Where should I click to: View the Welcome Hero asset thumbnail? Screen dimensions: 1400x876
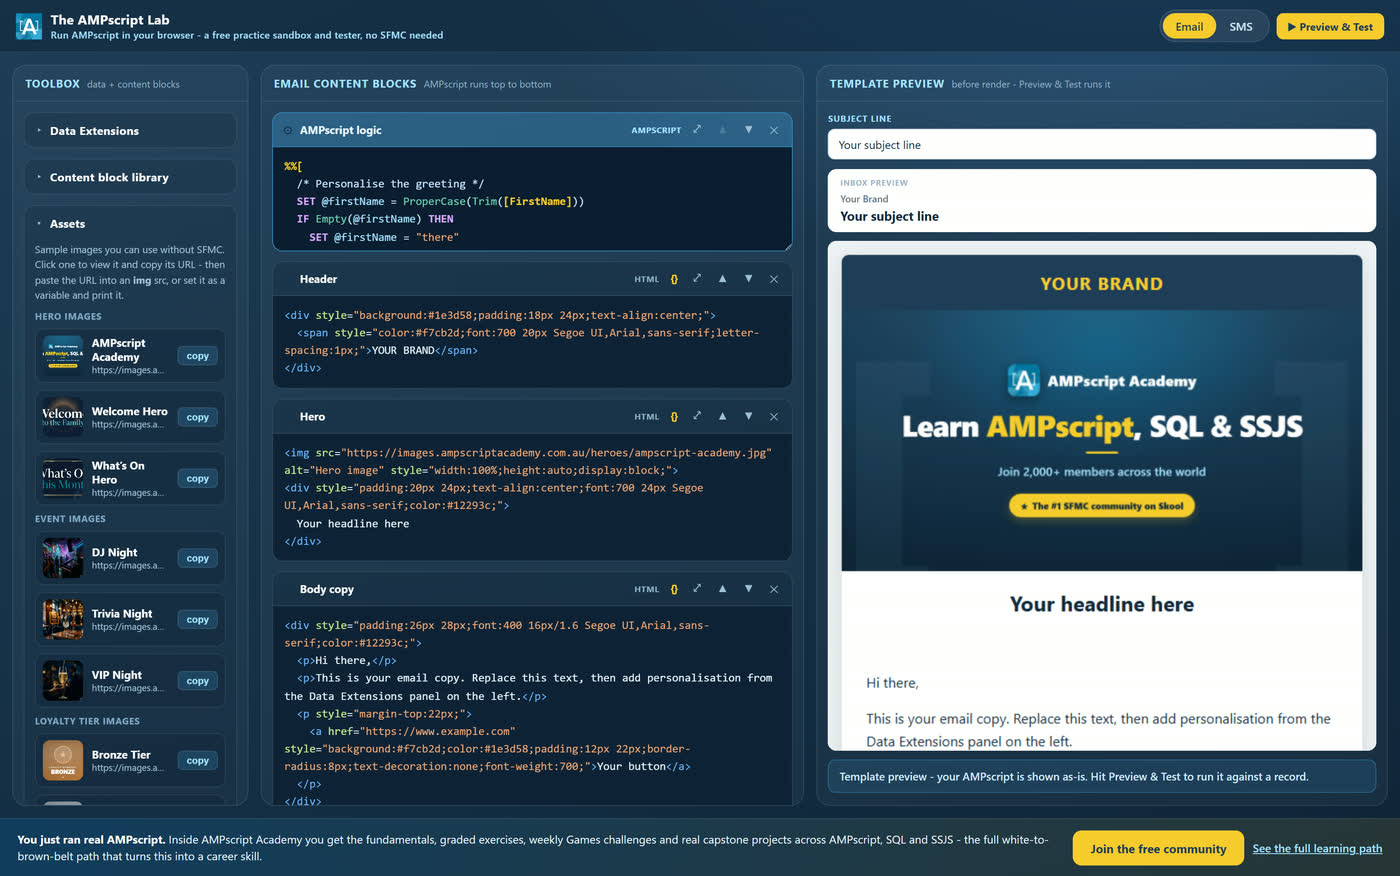pos(63,417)
